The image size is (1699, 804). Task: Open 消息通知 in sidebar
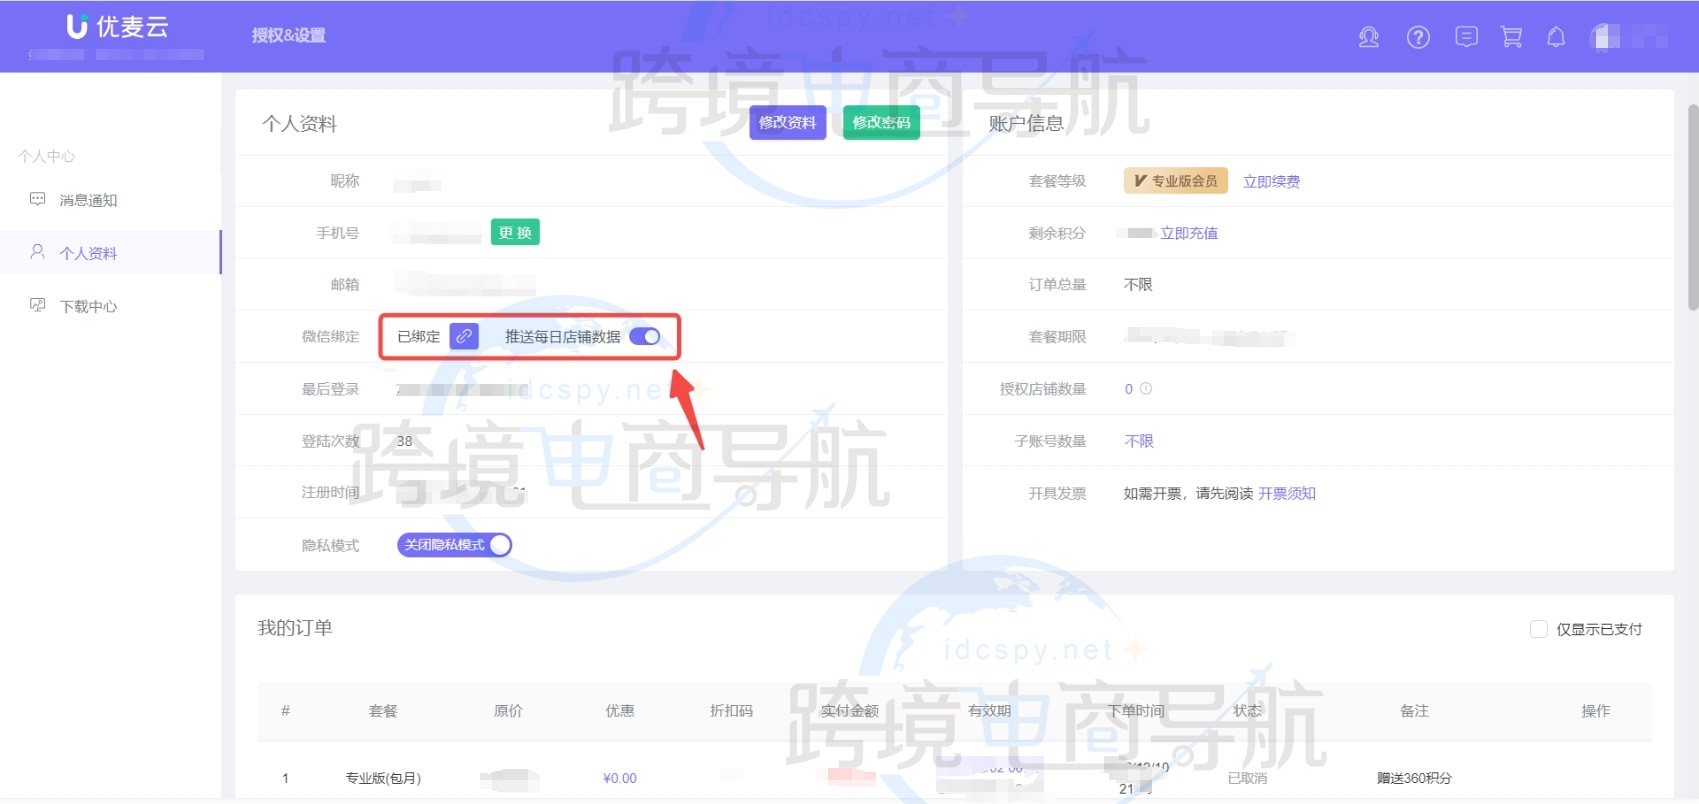point(89,200)
